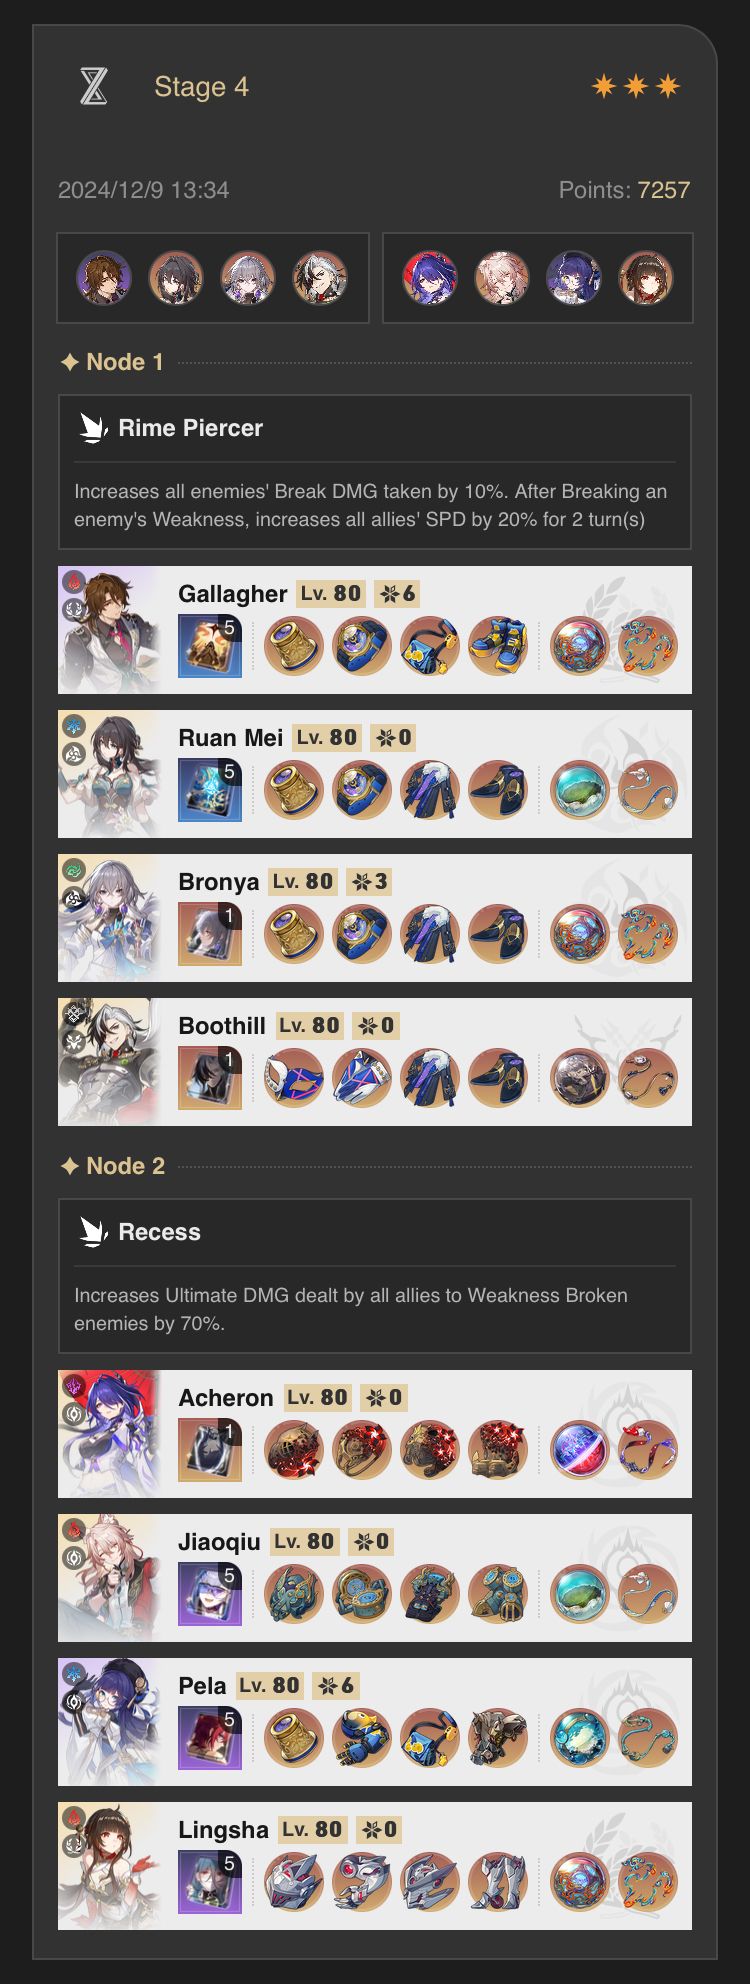This screenshot has height=1984, width=750.
Task: Click Gallagher's light cone icon
Action: tap(210, 646)
